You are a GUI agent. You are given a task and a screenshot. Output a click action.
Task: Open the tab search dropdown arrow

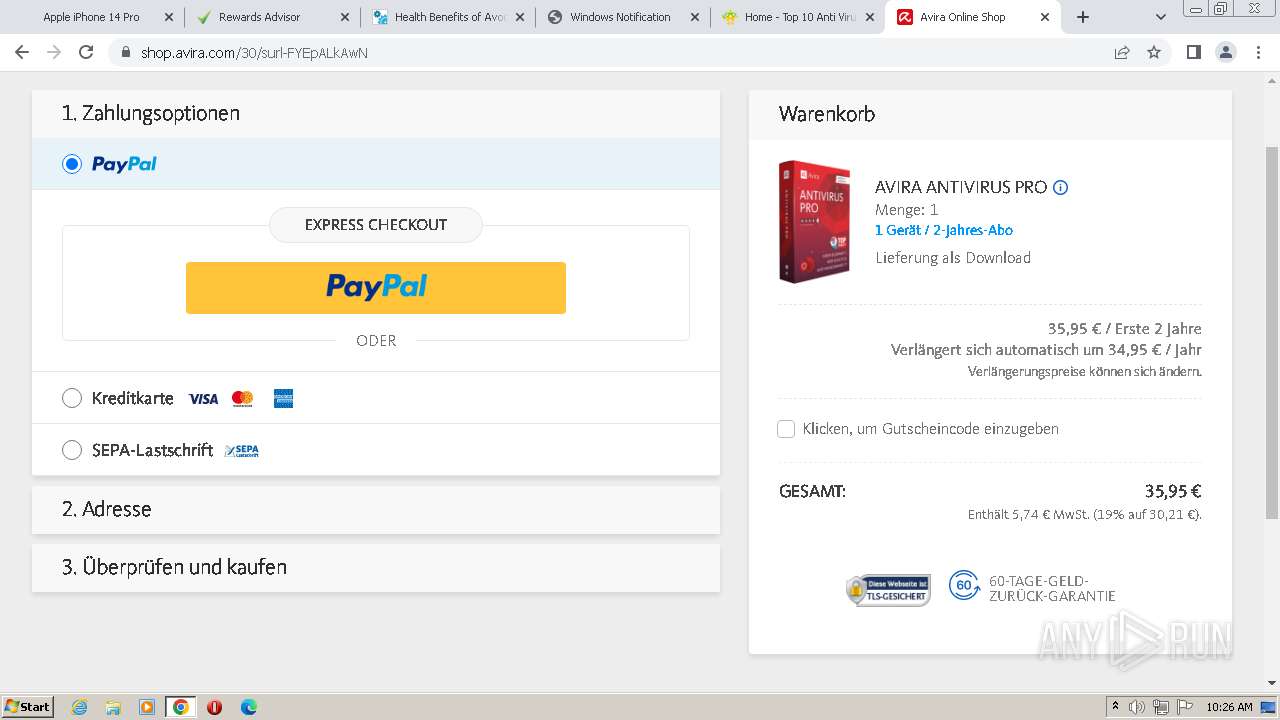1161,17
